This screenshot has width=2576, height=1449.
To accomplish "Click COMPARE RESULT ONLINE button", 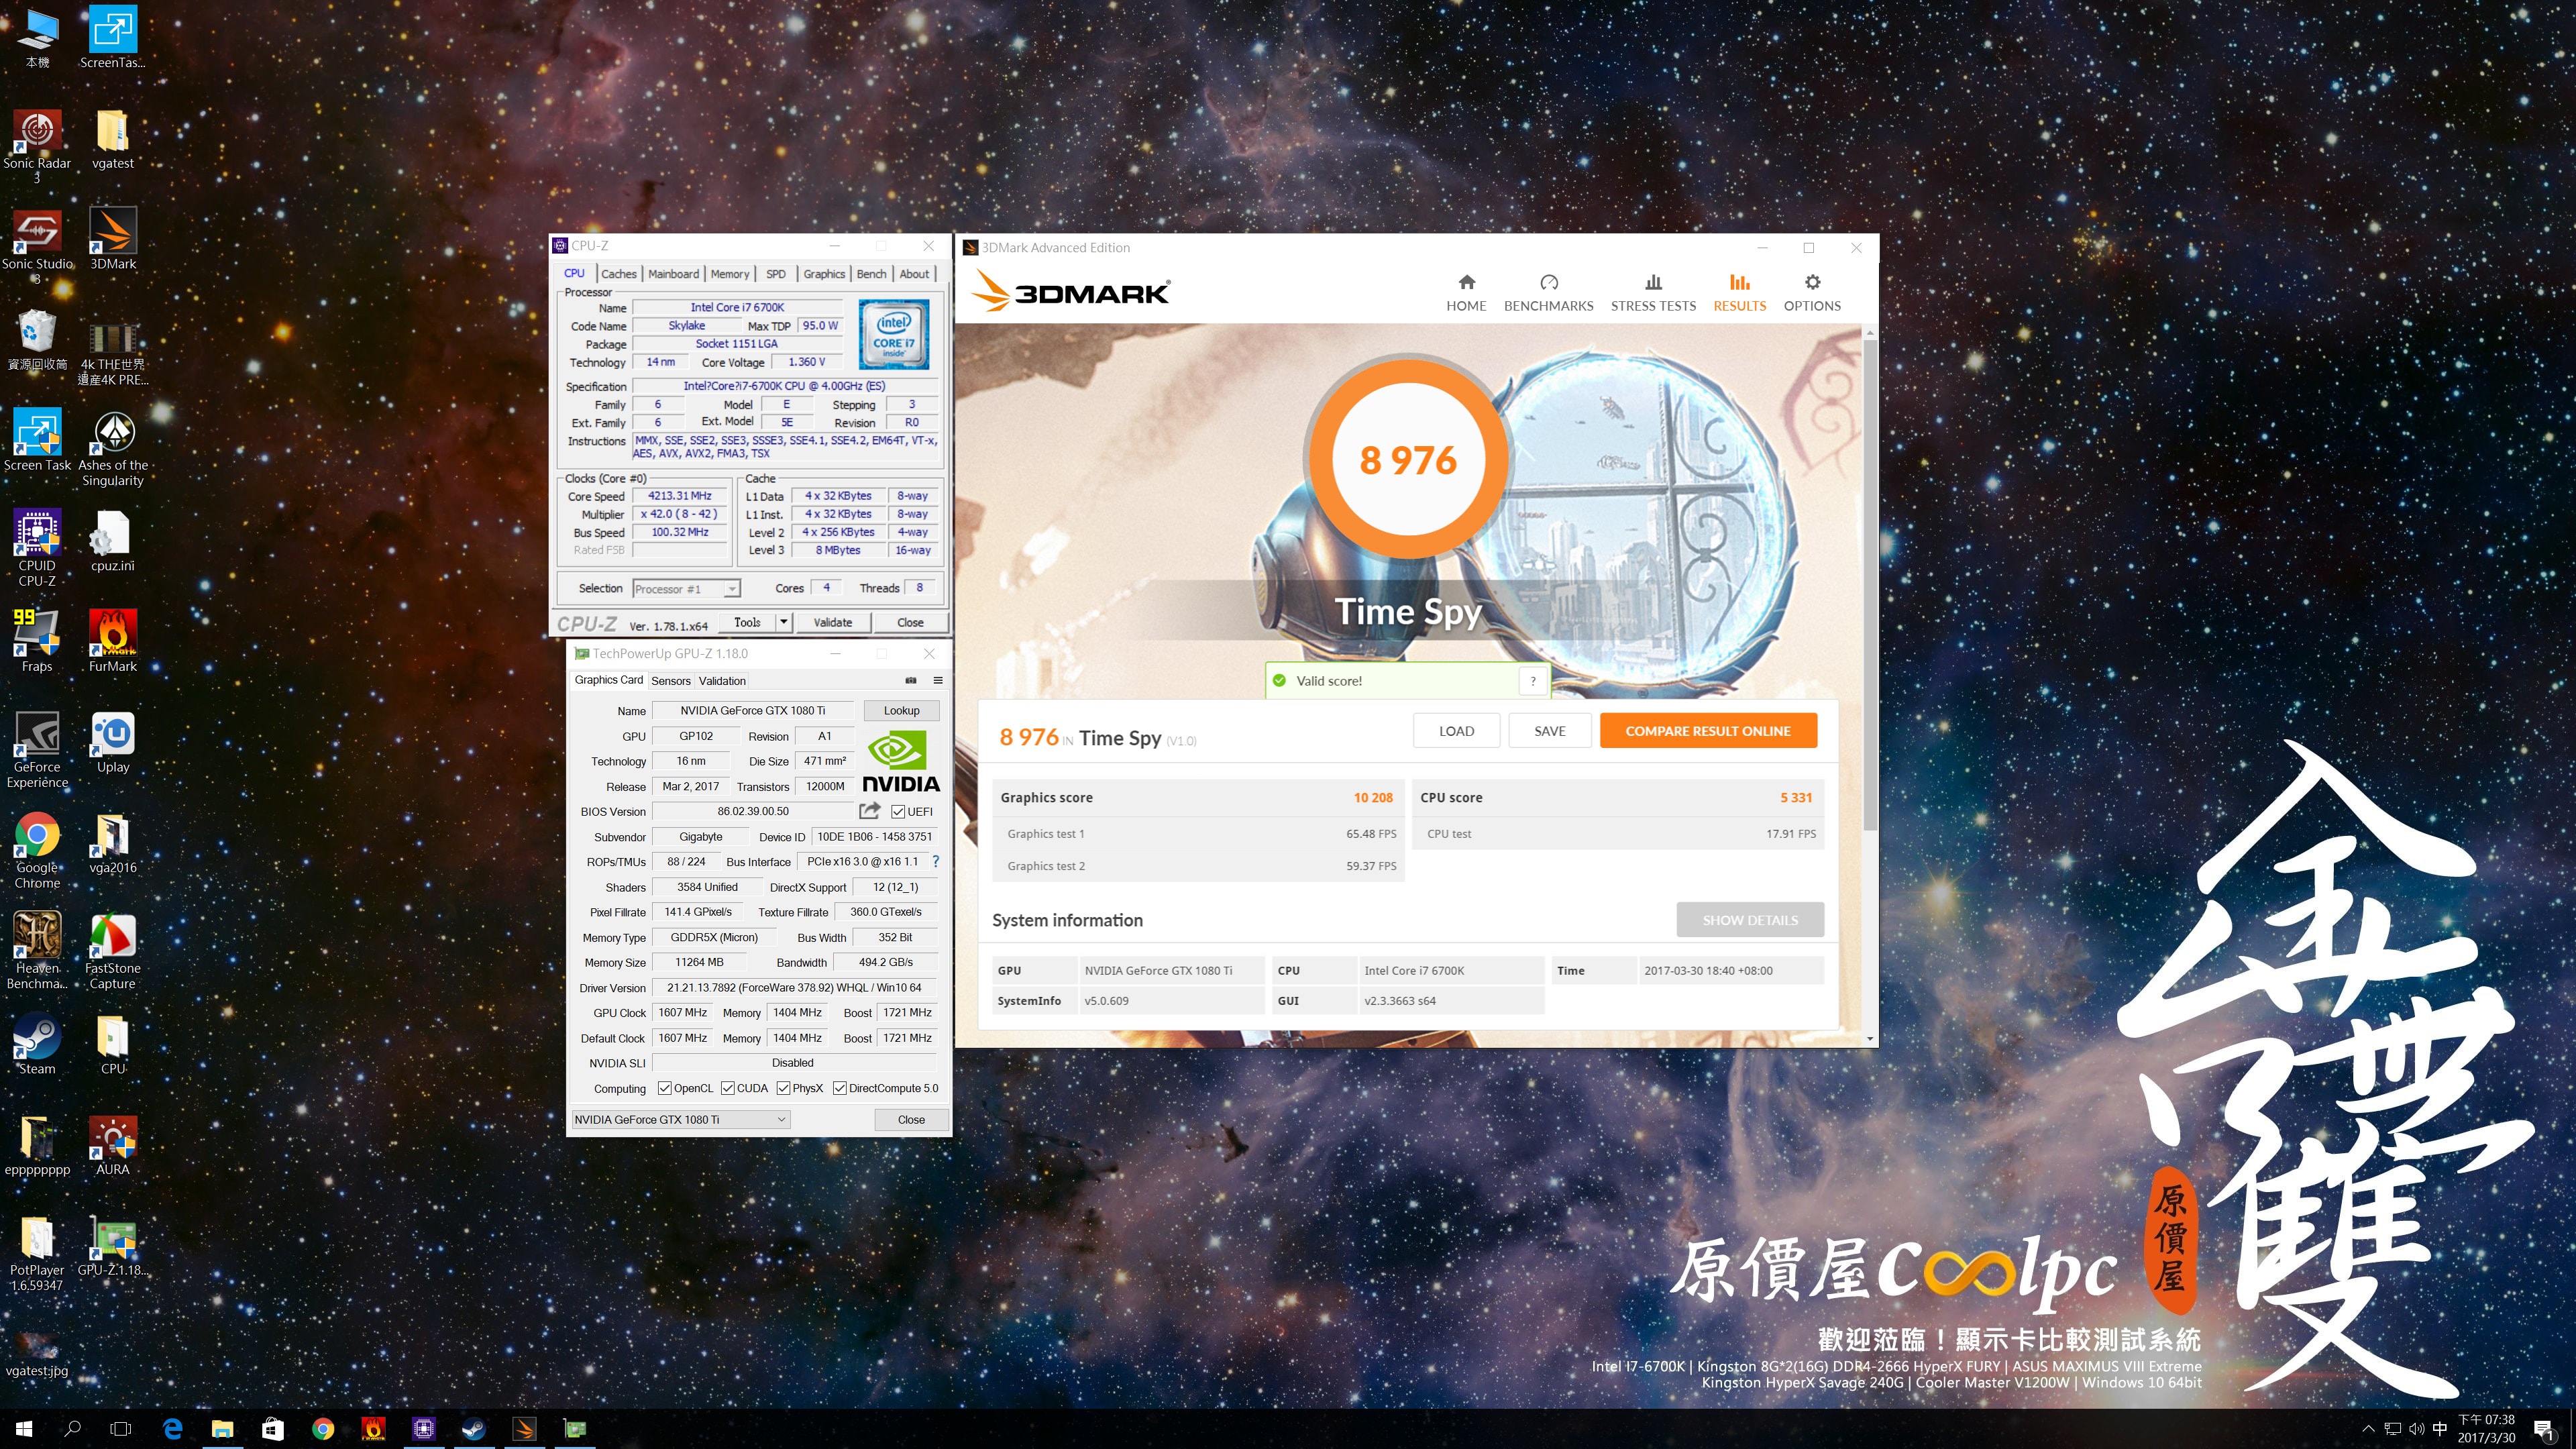I will pos(1708,731).
